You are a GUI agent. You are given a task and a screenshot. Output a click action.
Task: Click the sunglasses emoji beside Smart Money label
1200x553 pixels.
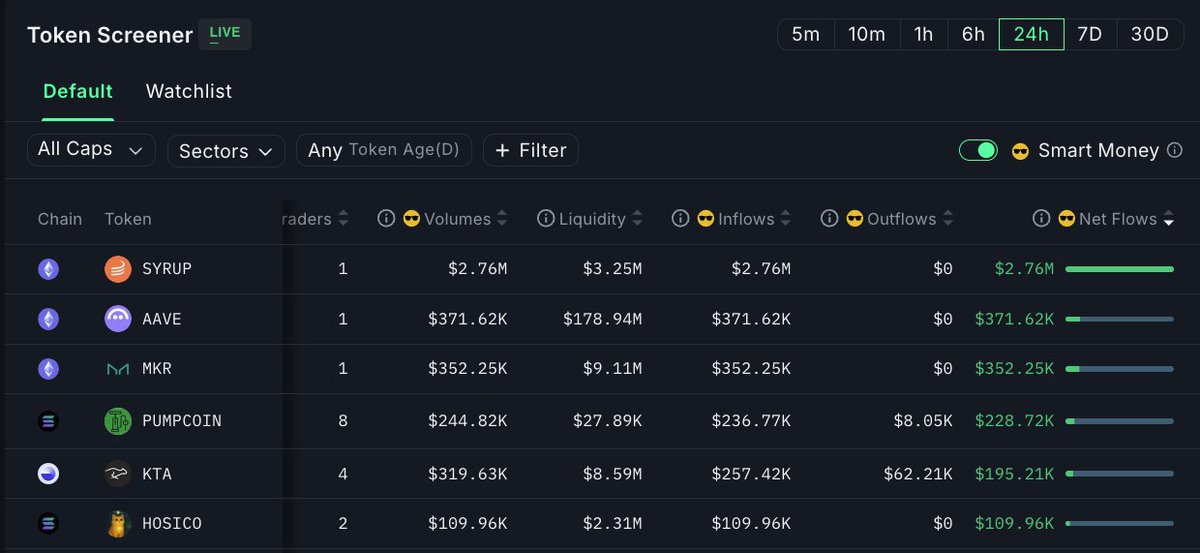1020,151
